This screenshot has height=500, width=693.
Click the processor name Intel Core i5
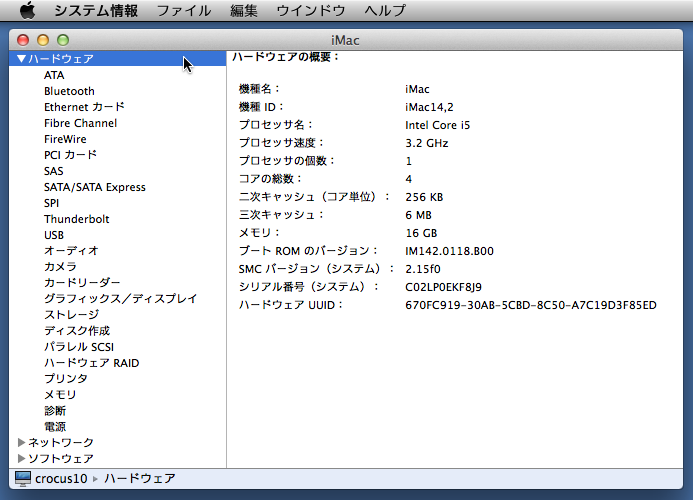pyautogui.click(x=438, y=125)
